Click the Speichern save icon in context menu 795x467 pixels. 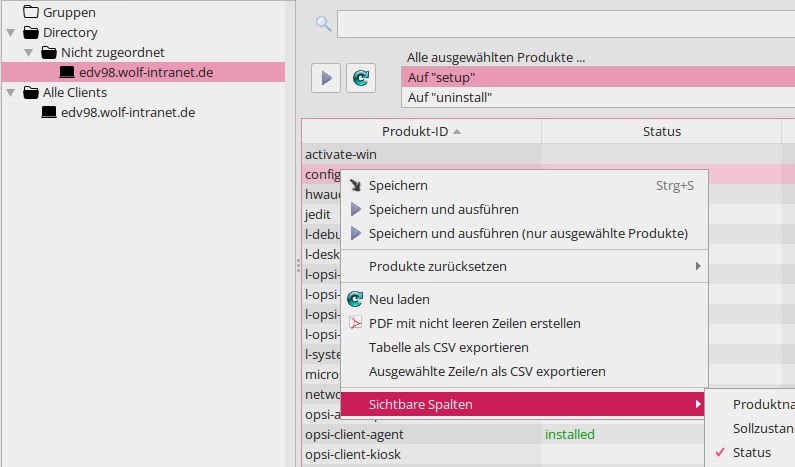coord(355,186)
